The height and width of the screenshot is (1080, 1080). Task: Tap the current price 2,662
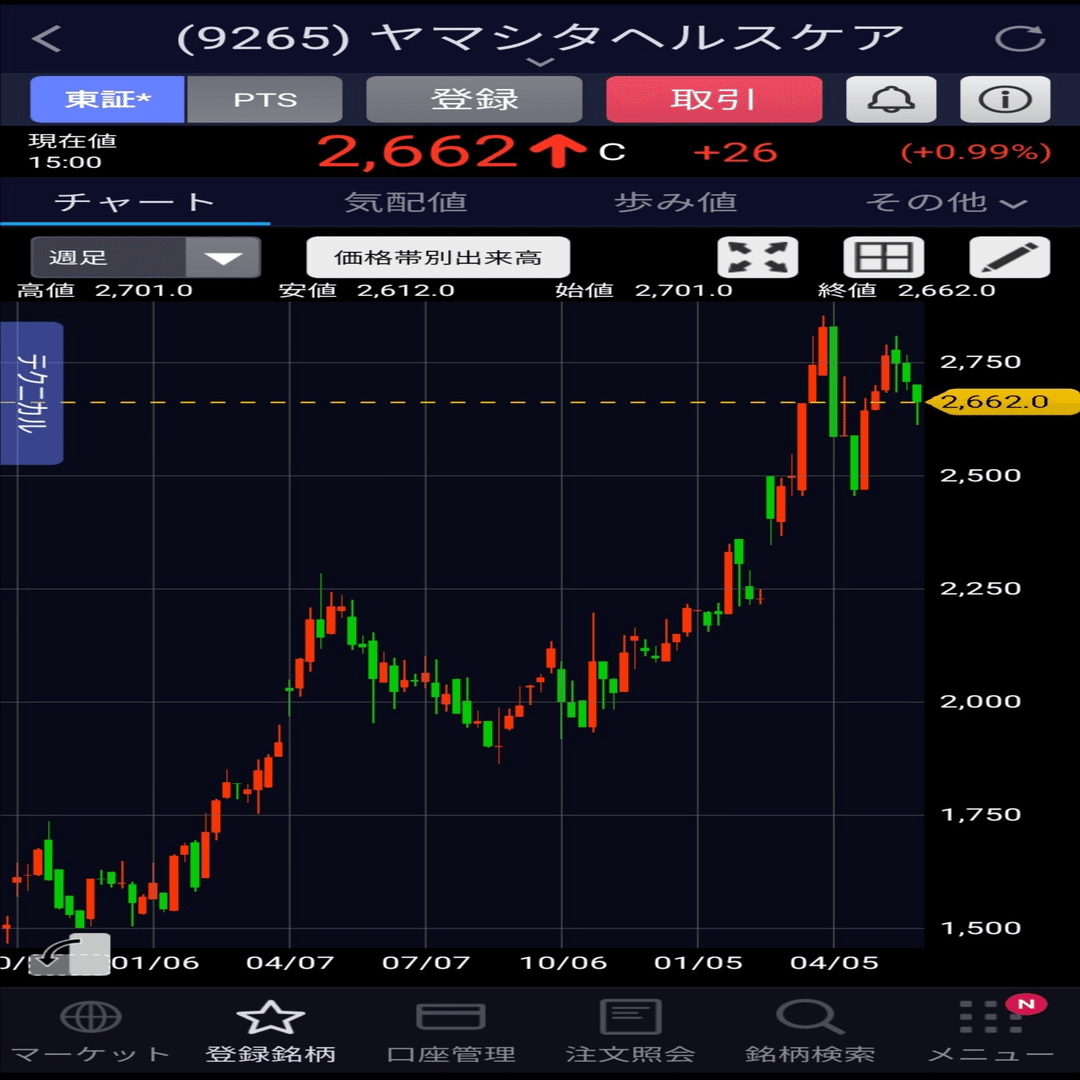click(x=417, y=152)
